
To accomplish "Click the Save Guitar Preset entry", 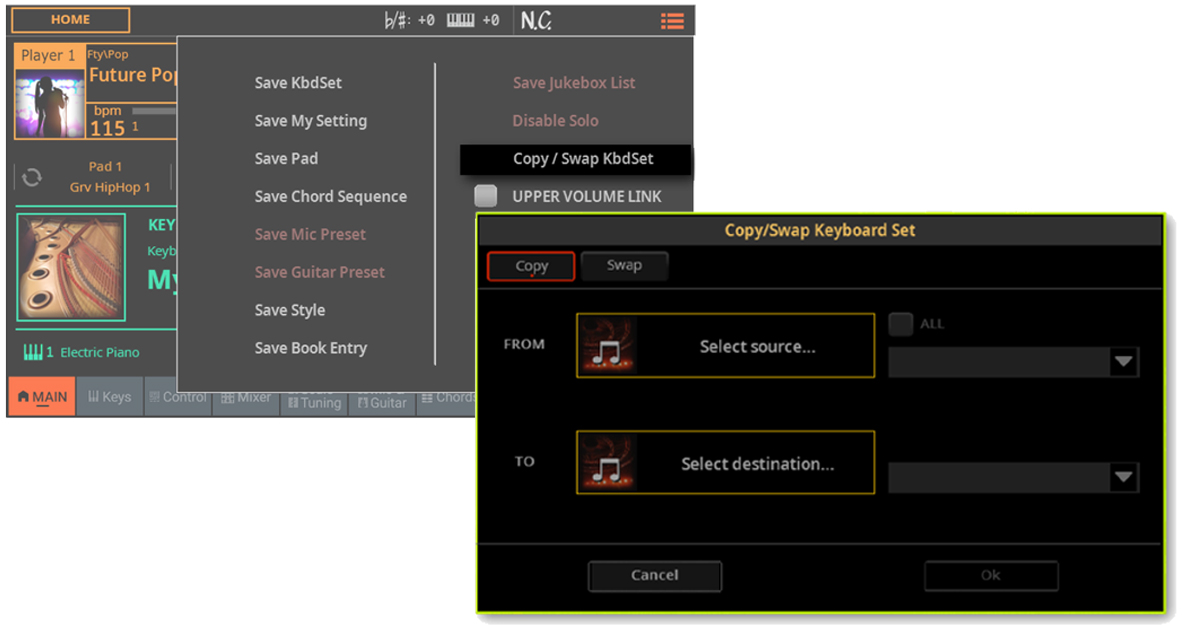I will [320, 272].
